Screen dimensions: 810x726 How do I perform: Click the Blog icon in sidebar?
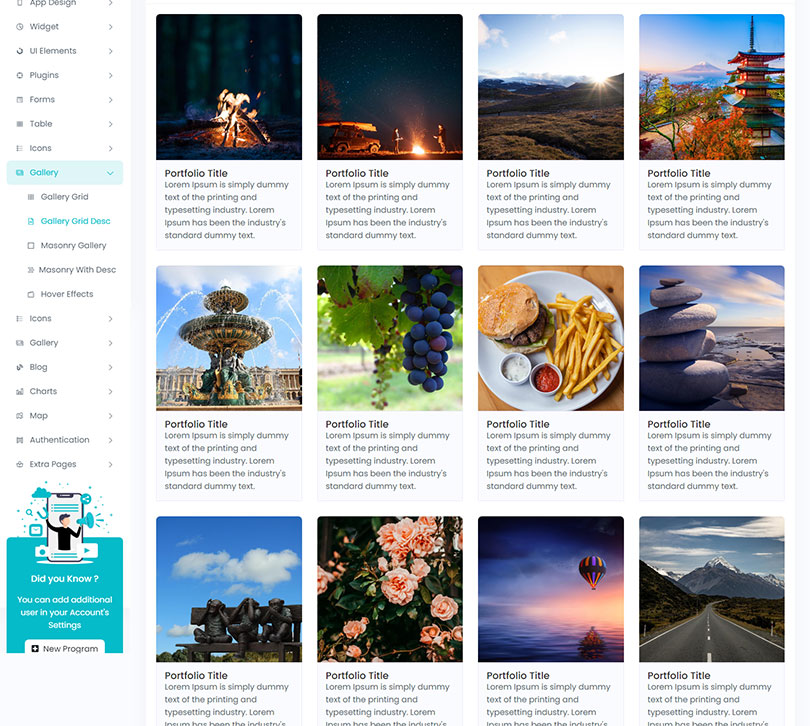(x=20, y=367)
